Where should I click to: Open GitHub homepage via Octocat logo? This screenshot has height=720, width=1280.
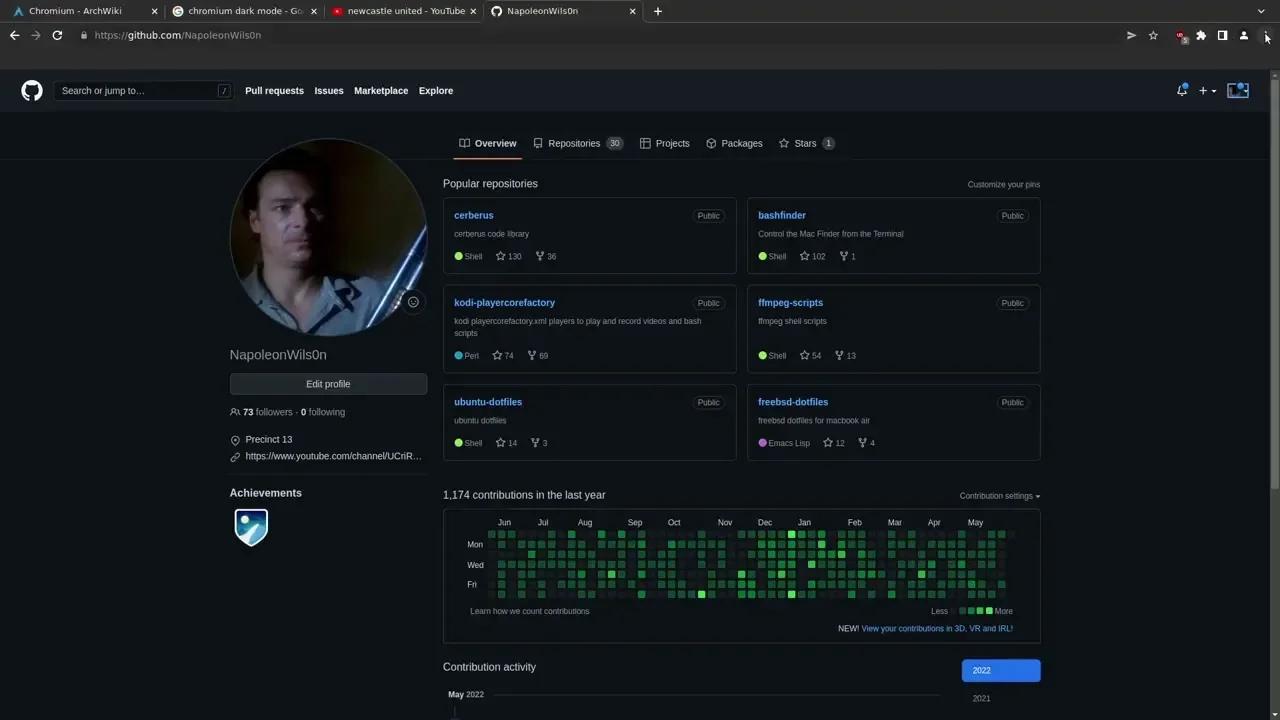(32, 91)
